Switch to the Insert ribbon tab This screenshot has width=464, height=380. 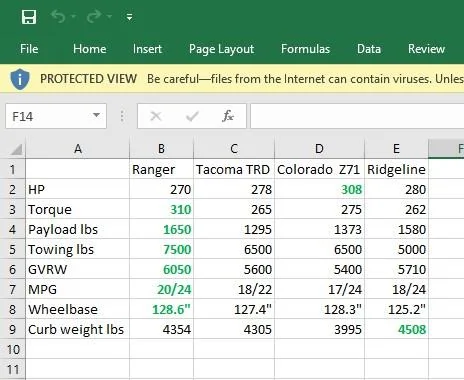[x=147, y=49]
